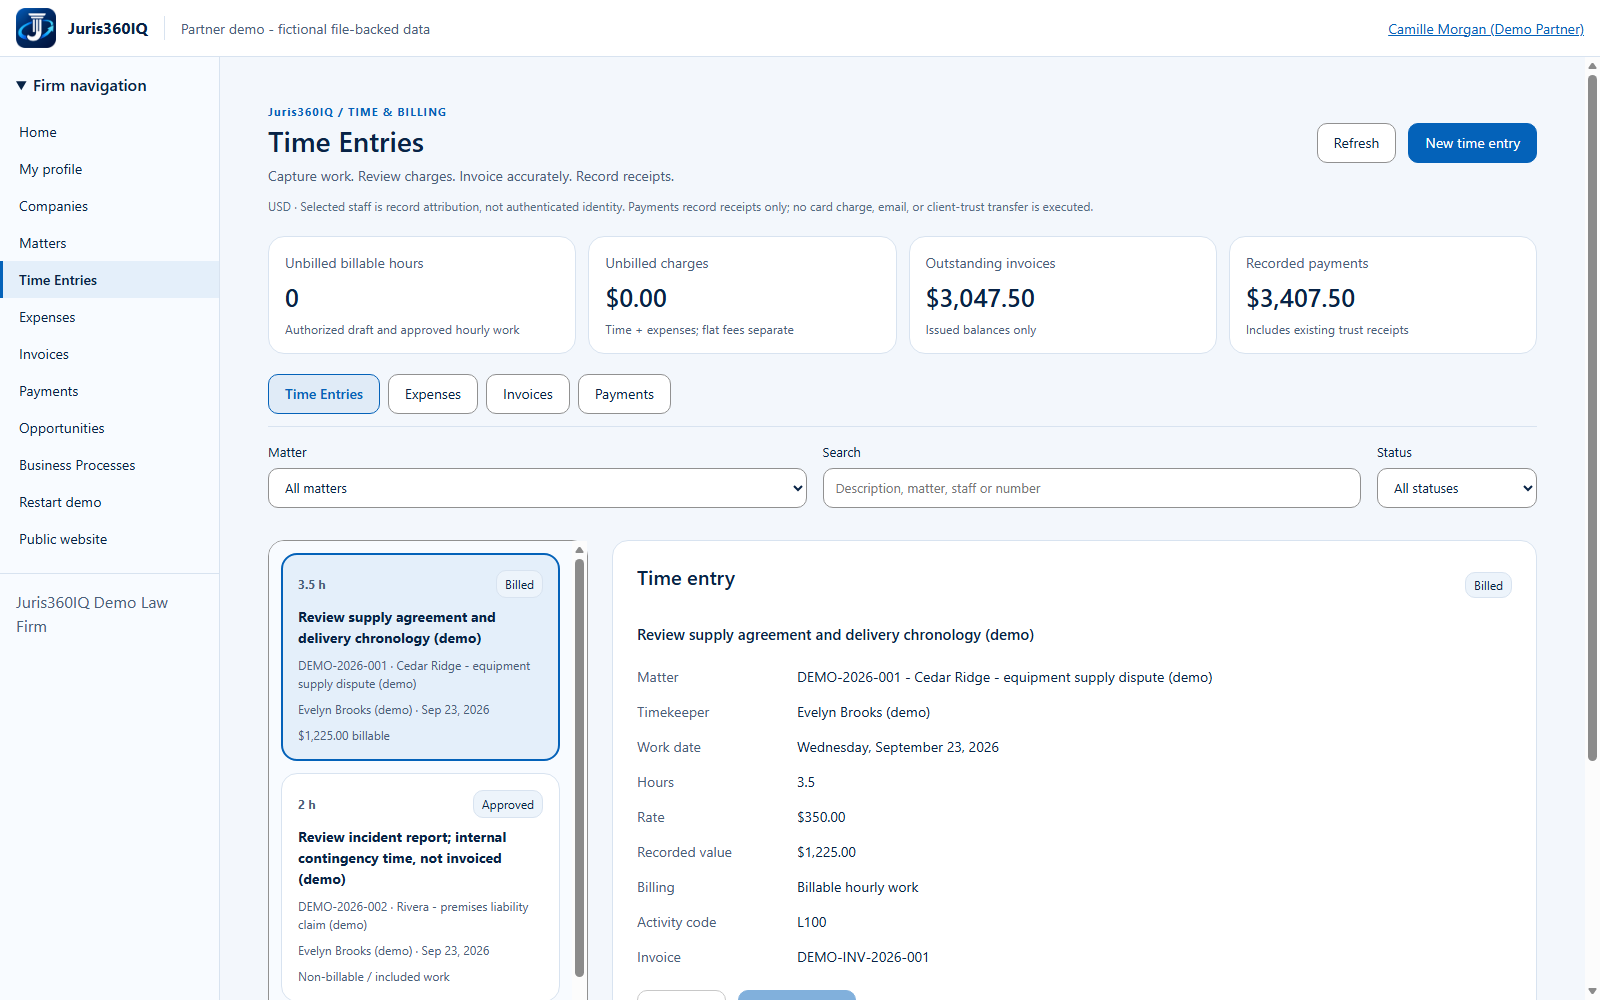
Task: Click the Outstanding invoices $3,047.50 card
Action: (1062, 295)
